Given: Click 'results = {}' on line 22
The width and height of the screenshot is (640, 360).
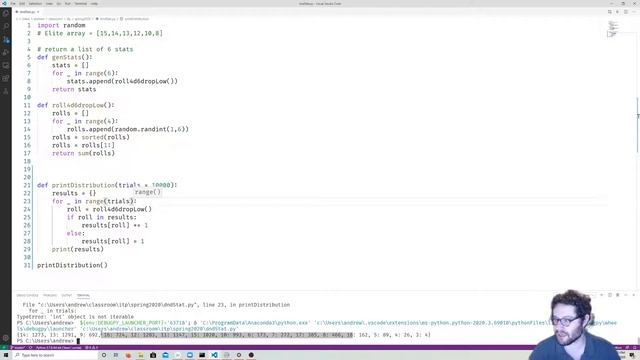Looking at the screenshot, I should 74,193.
